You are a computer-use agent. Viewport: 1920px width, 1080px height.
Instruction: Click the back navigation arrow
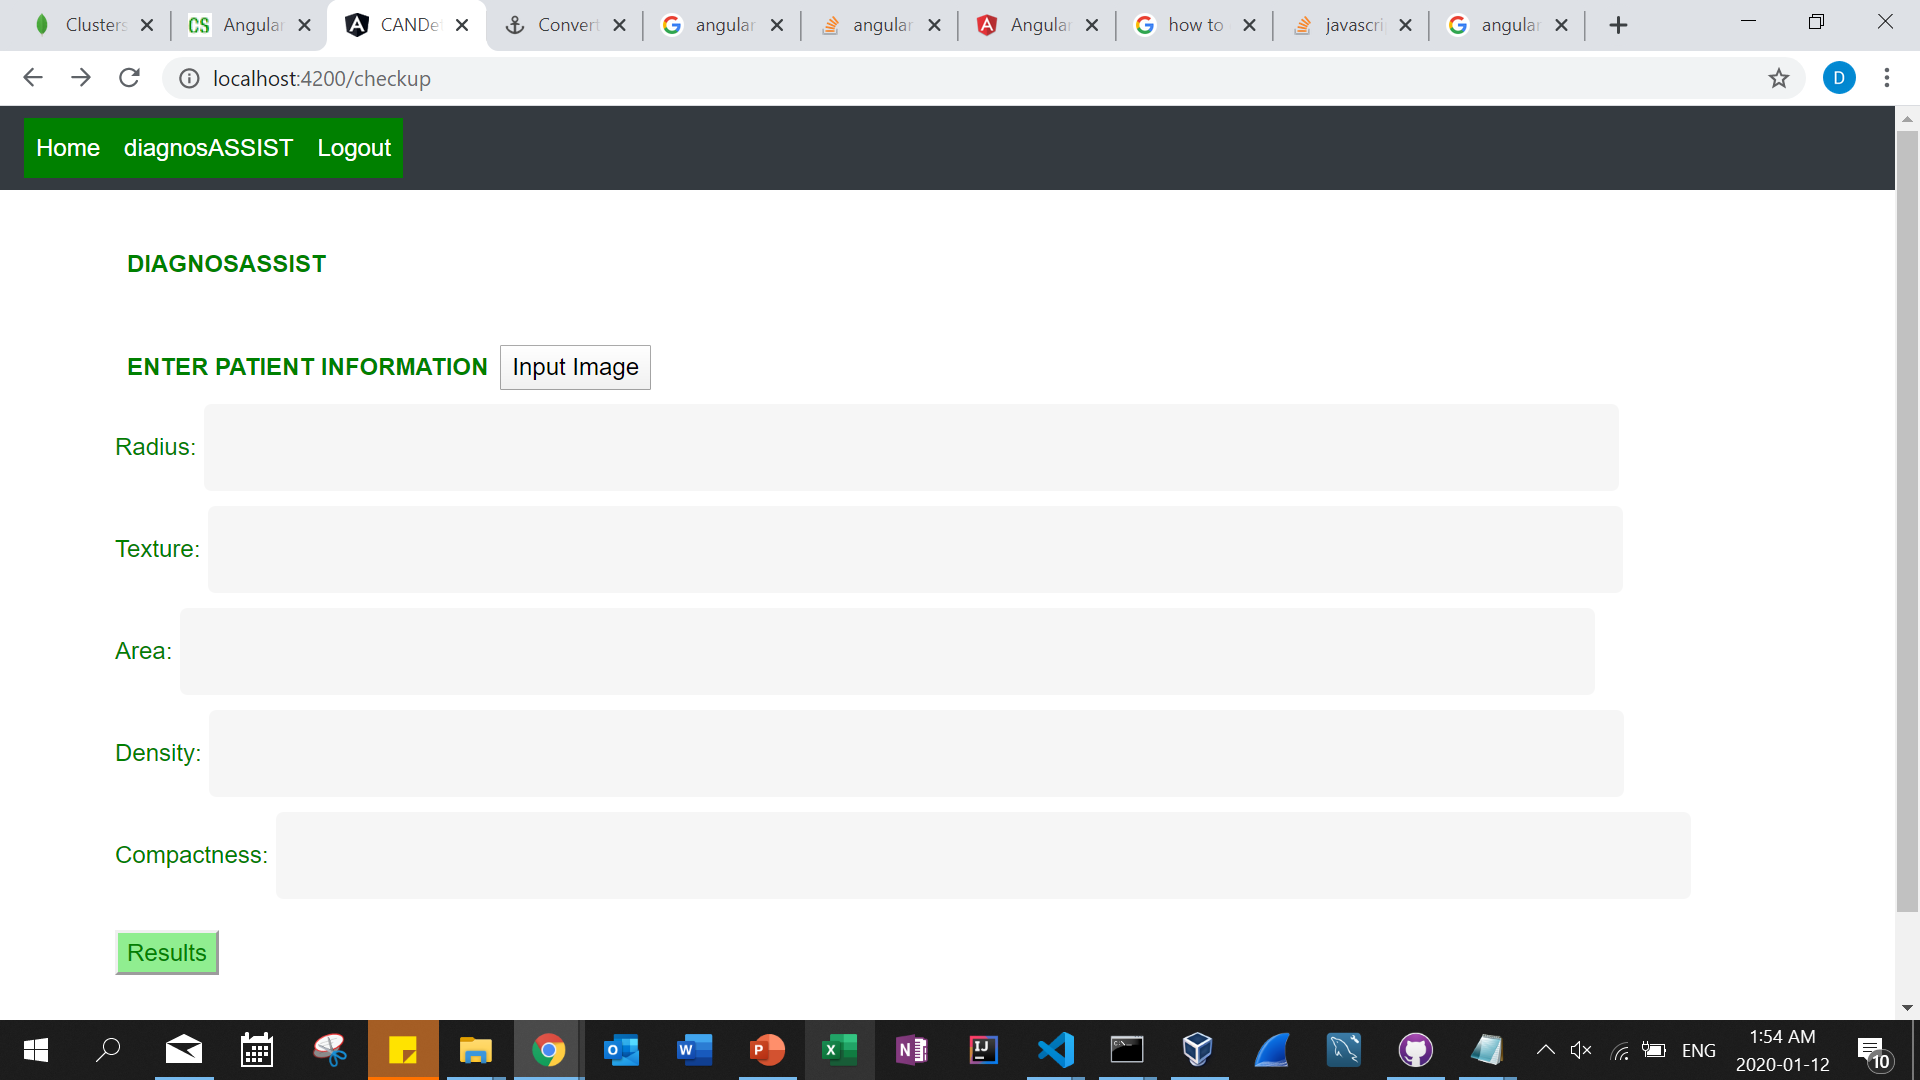point(33,78)
